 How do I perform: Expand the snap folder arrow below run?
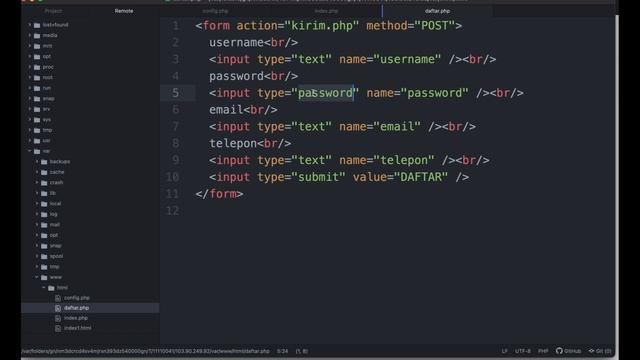[x=30, y=99]
